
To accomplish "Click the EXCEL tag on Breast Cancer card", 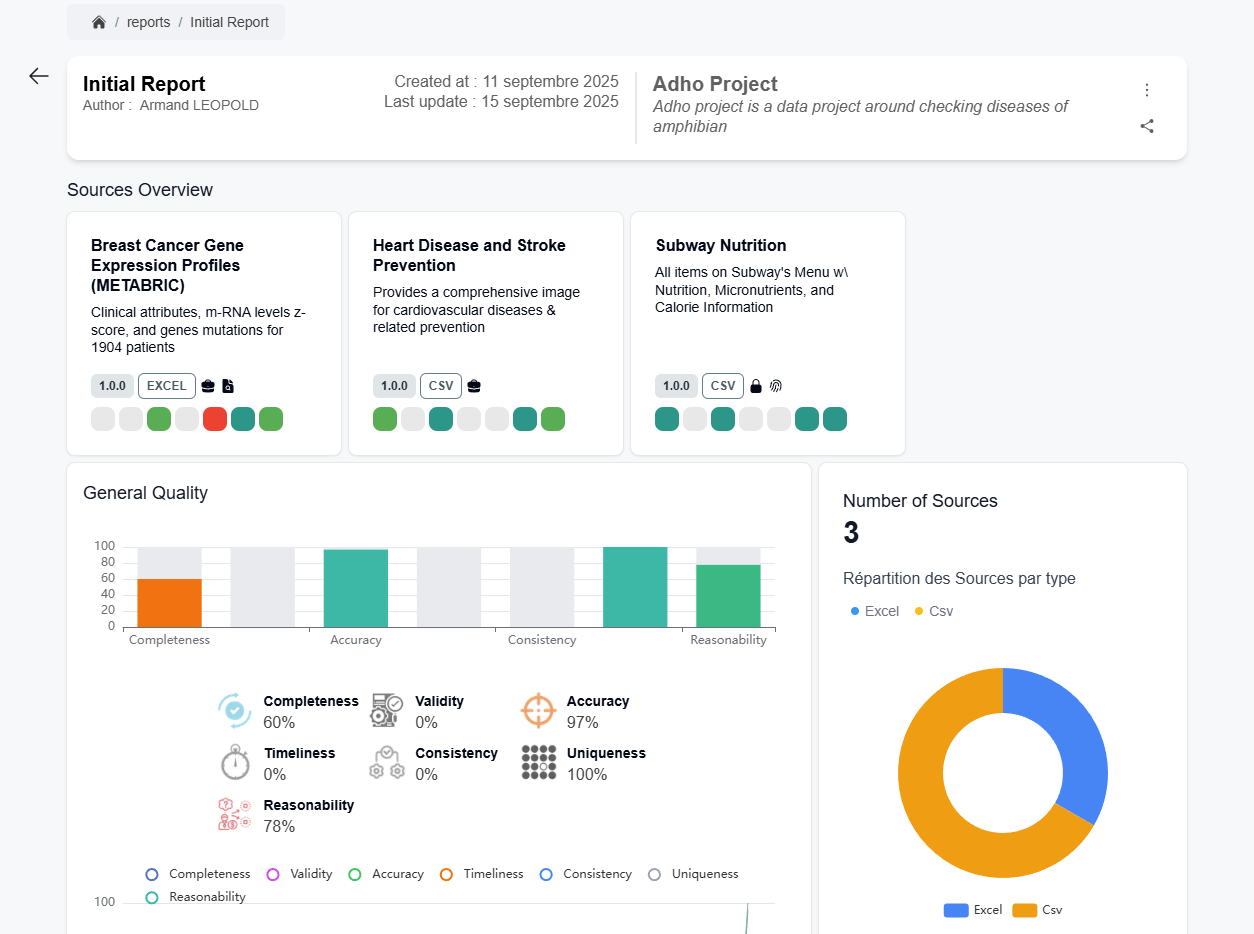I will coord(167,386).
